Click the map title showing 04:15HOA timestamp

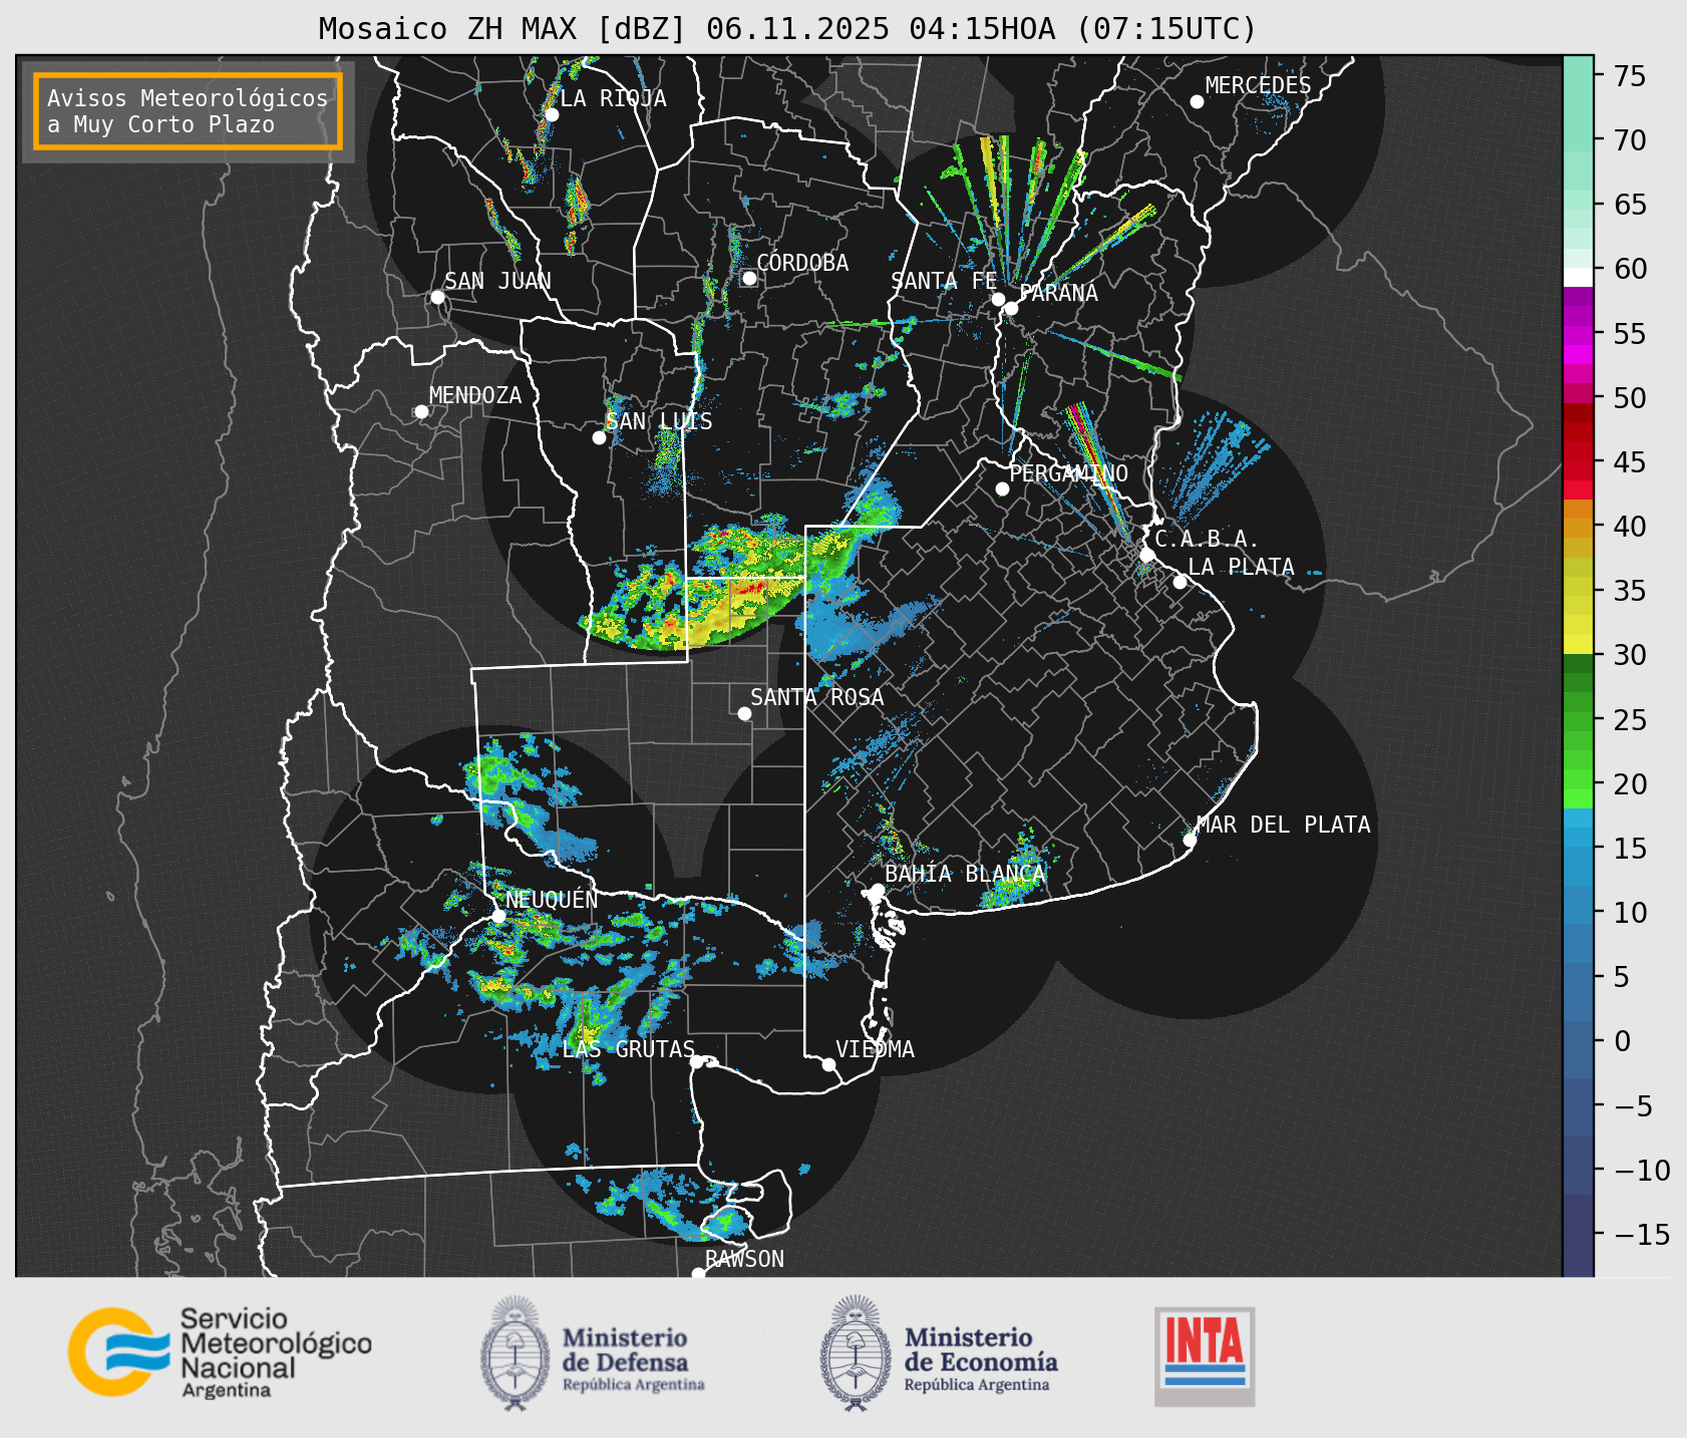(x=787, y=29)
